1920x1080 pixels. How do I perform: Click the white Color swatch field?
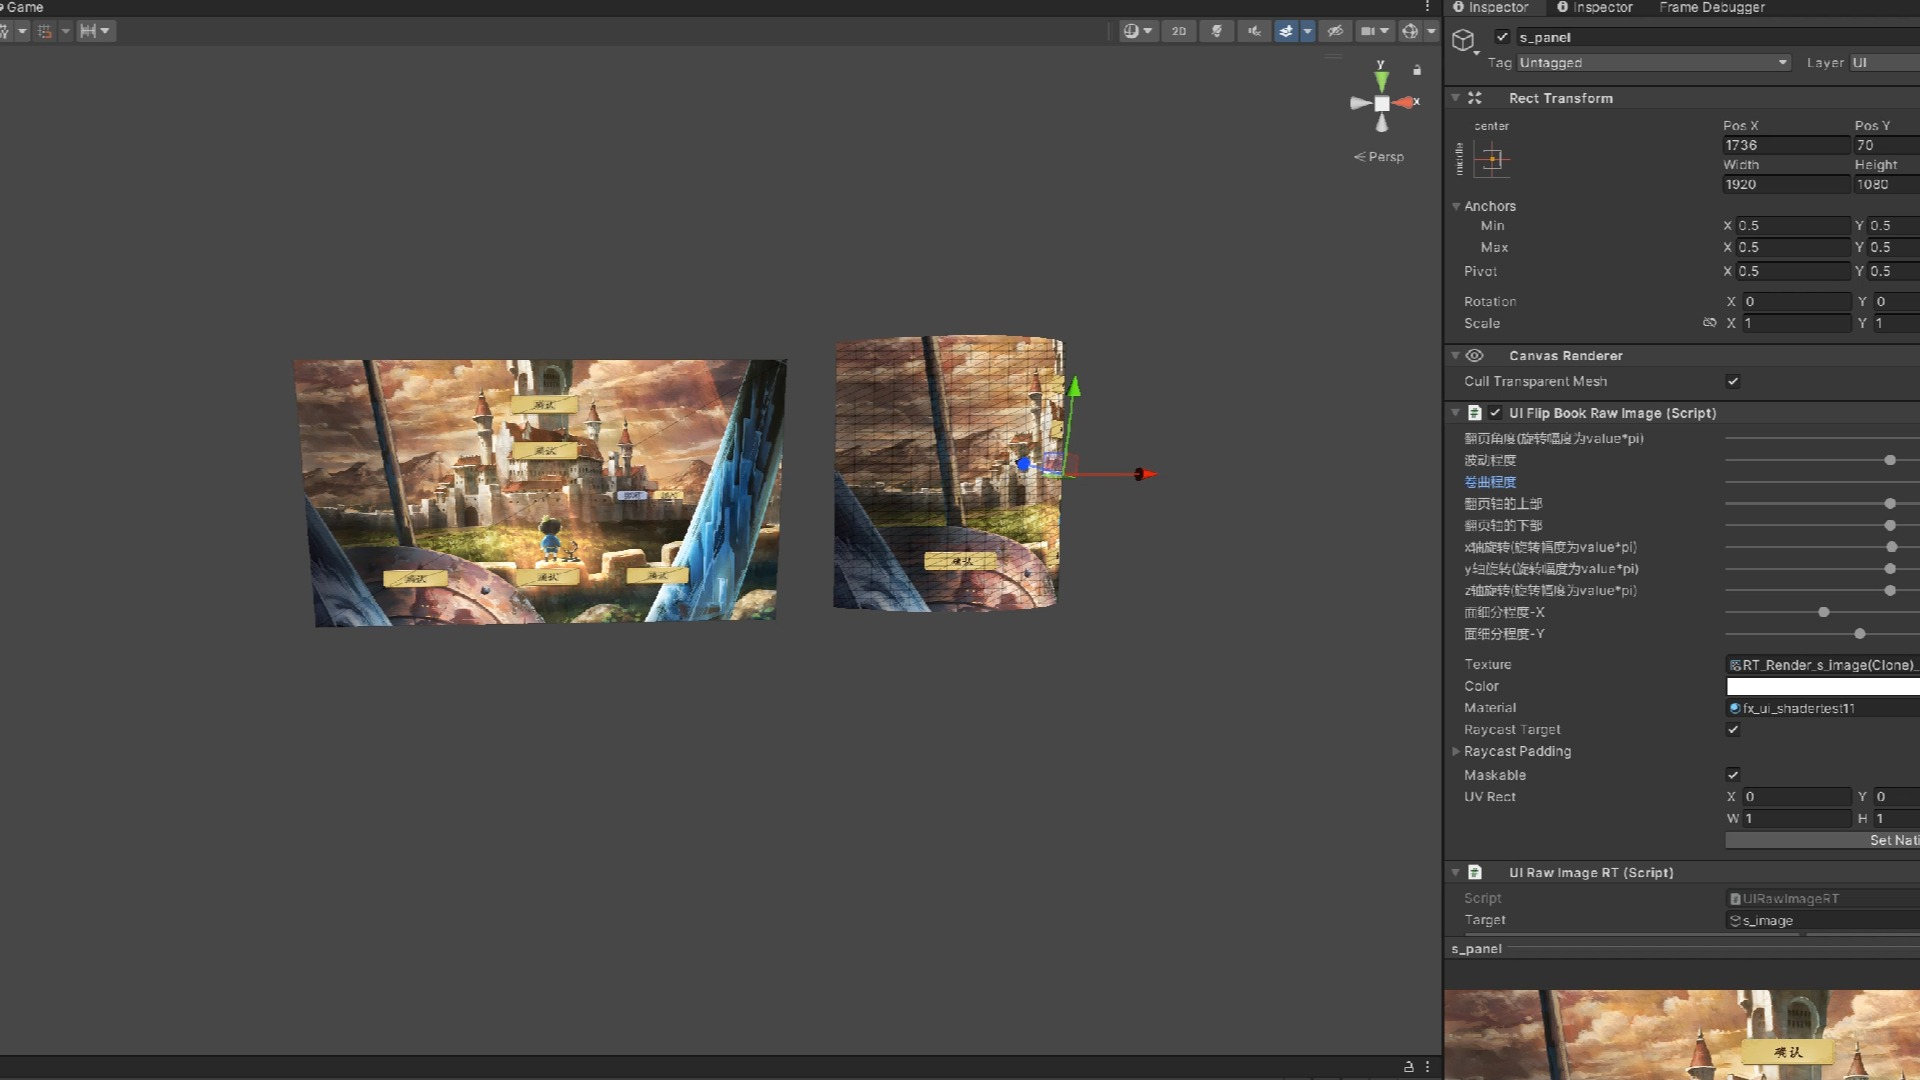tap(1822, 686)
